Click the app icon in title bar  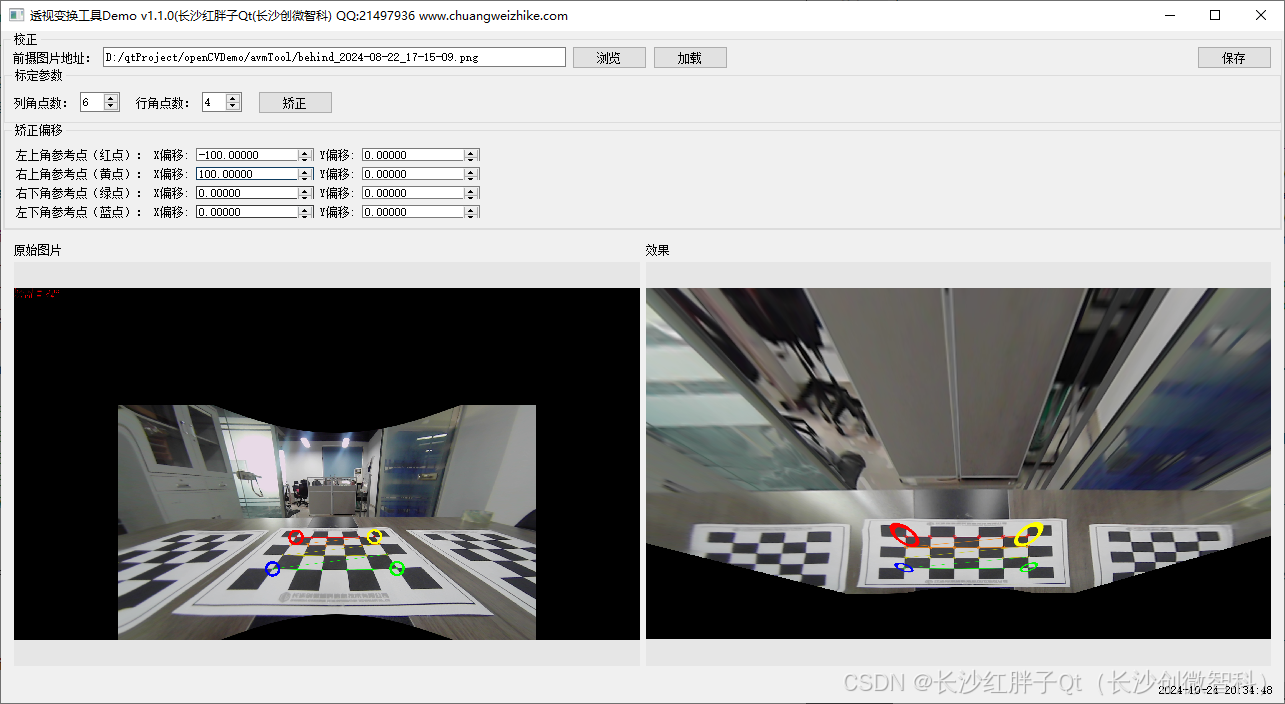click(x=16, y=15)
